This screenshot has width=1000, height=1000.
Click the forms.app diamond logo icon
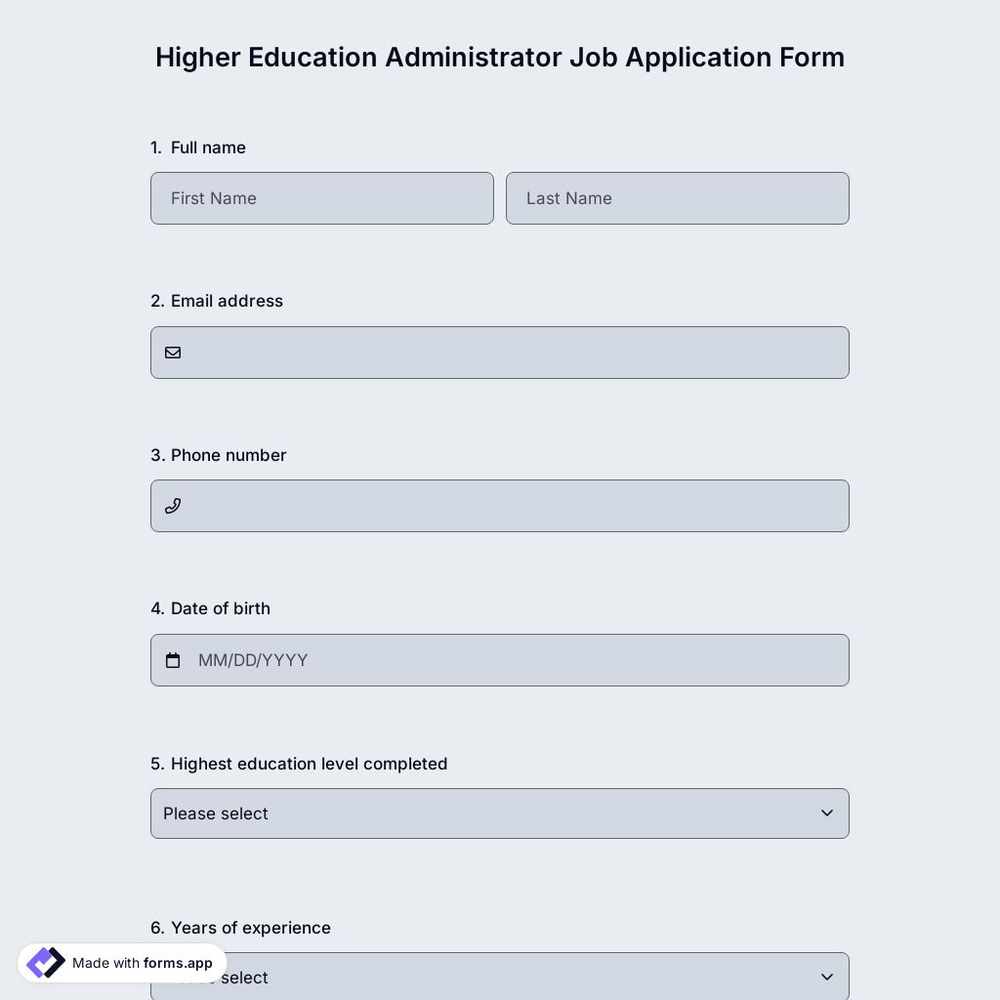(44, 961)
